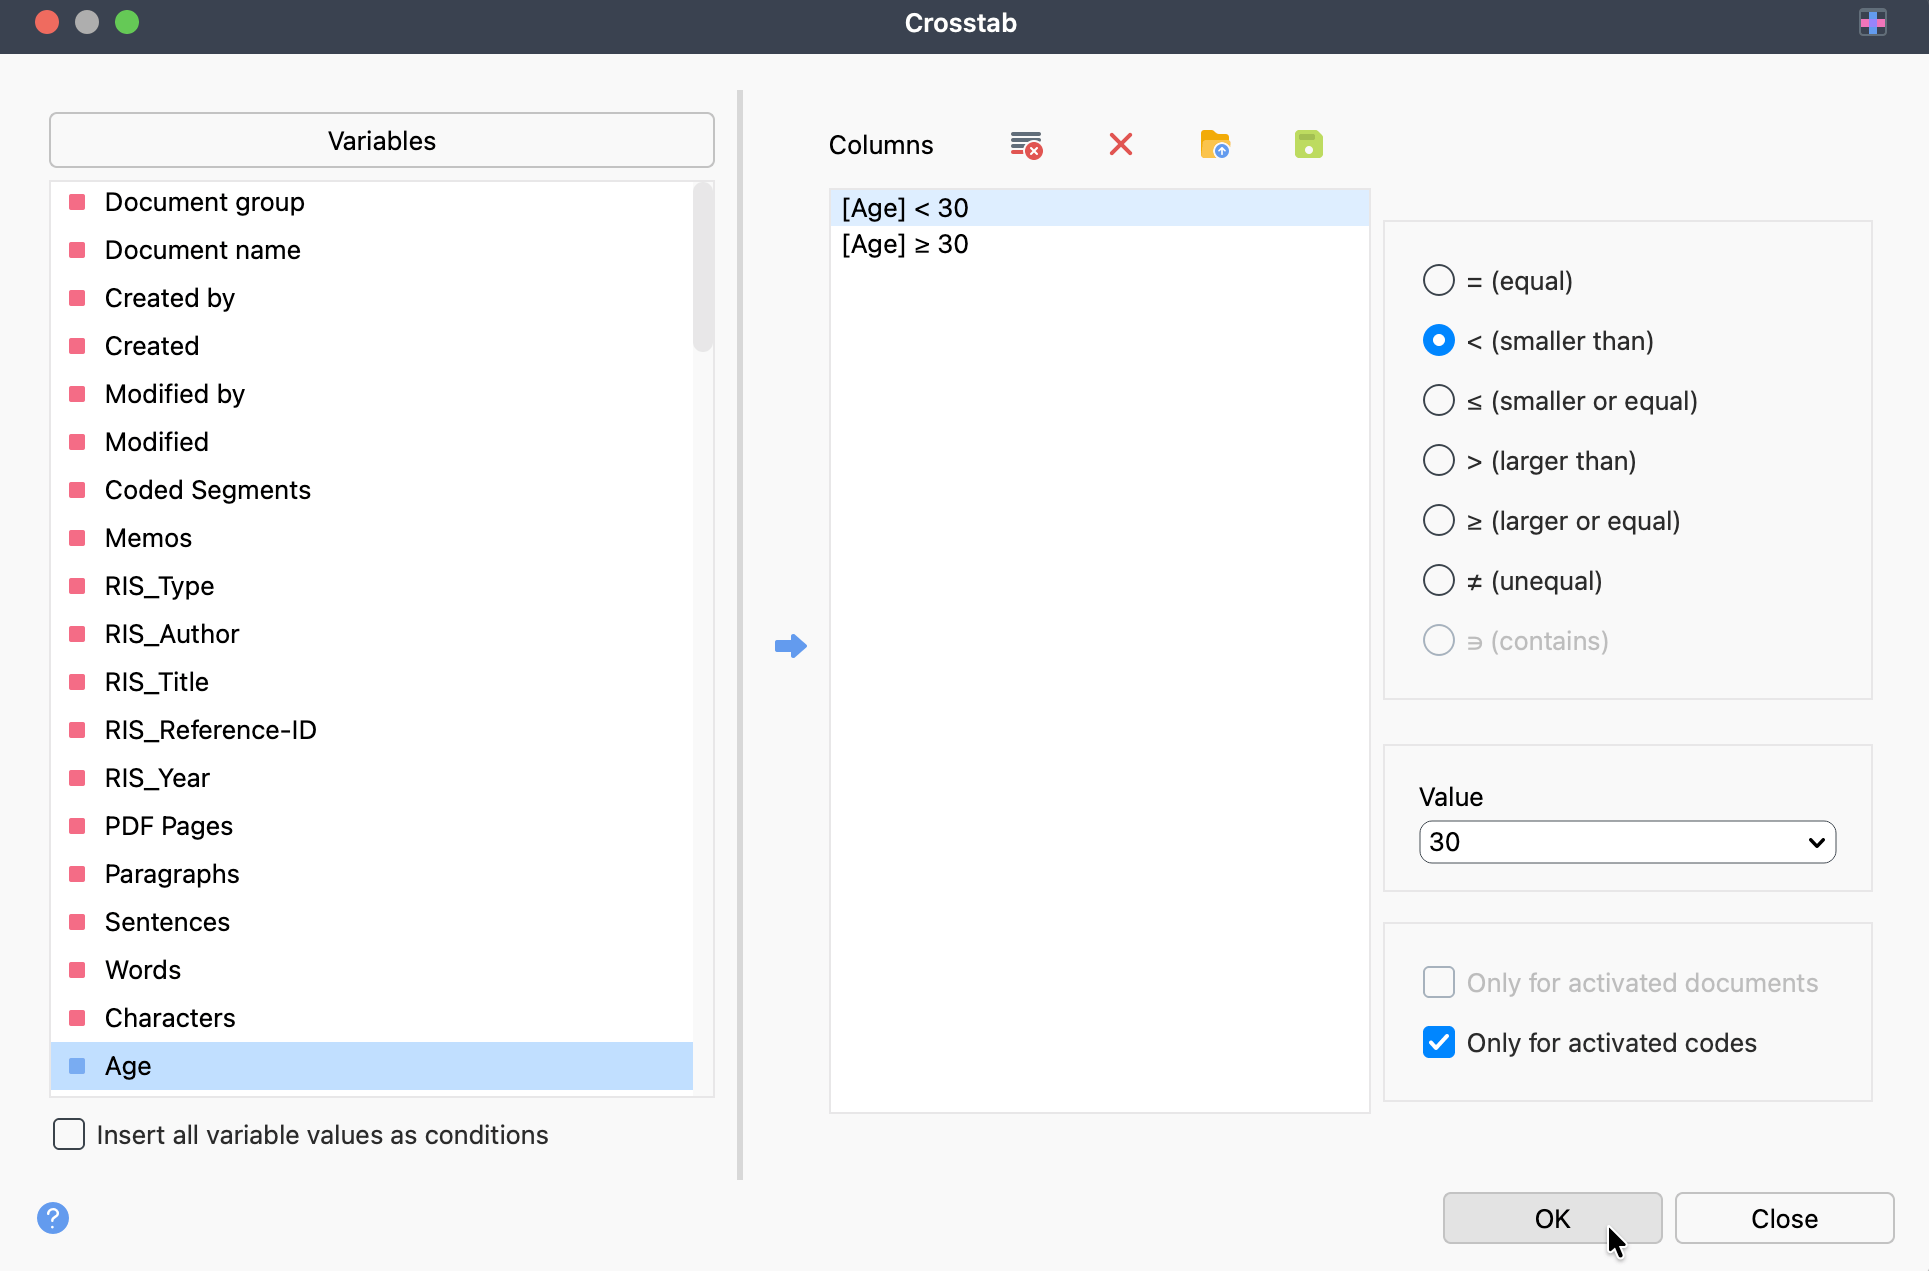Click the pink square icon next to Age
This screenshot has height=1271, width=1929.
coord(78,1066)
